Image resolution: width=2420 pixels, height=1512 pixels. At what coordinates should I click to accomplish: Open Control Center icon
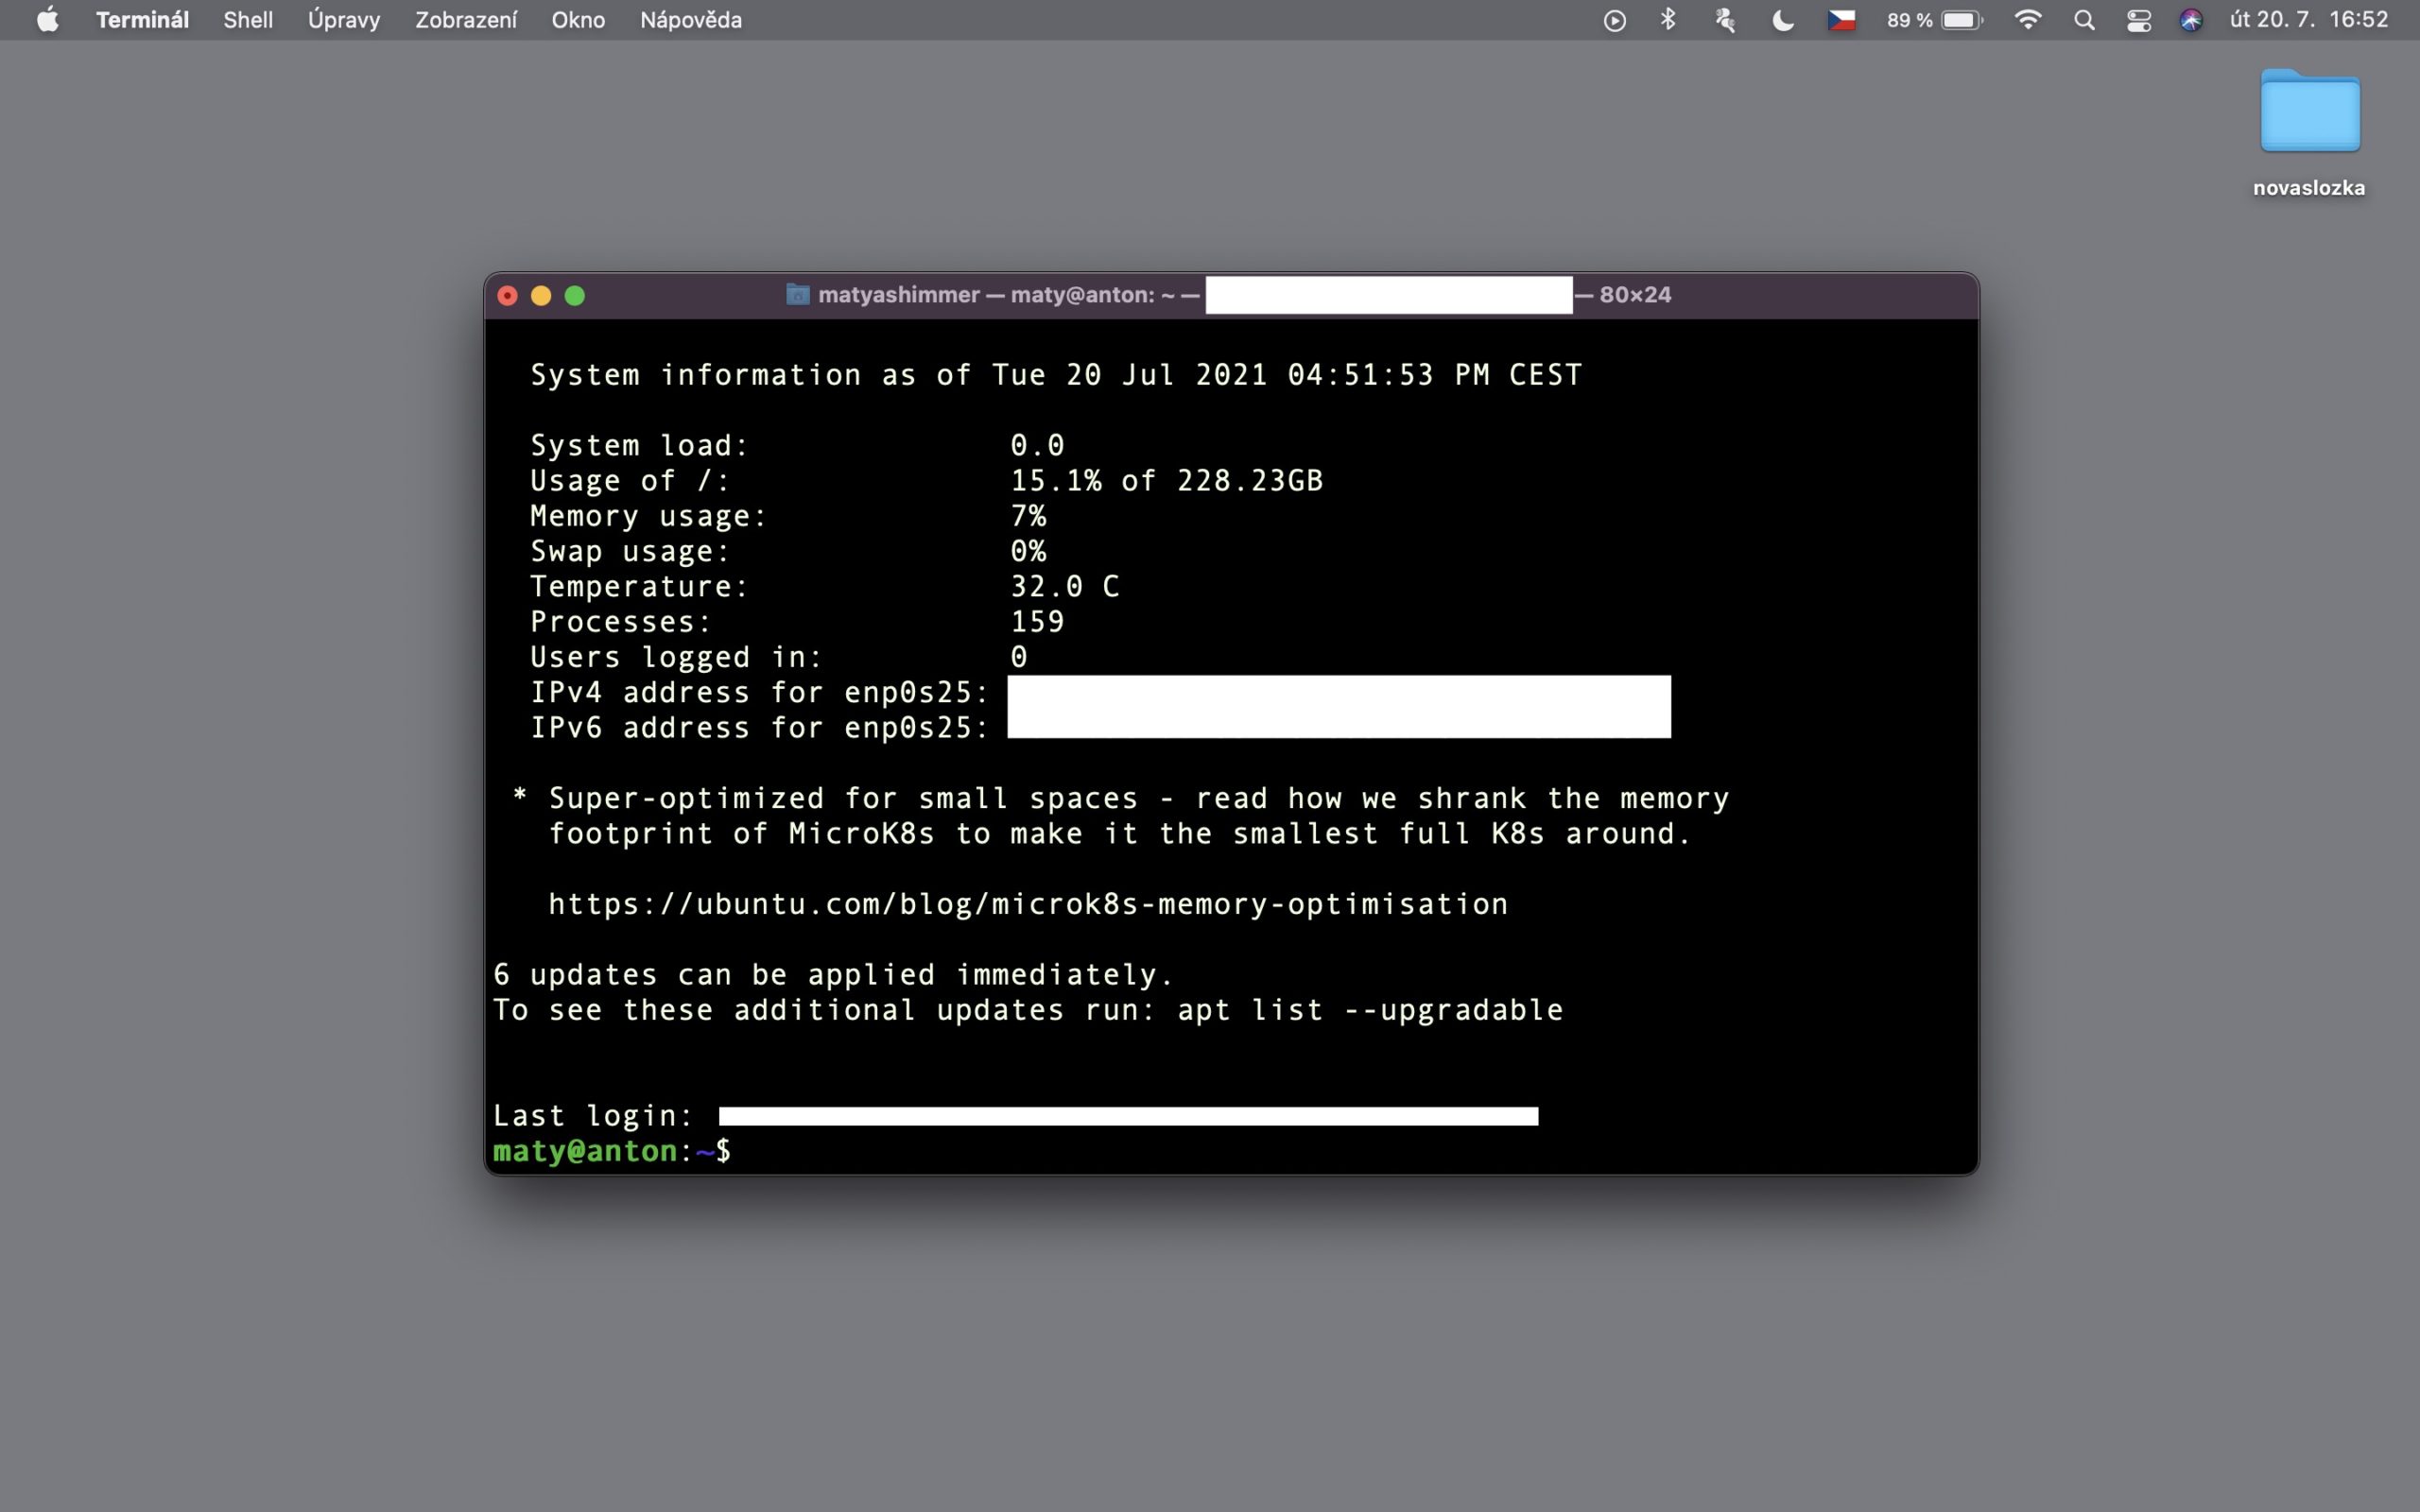pyautogui.click(x=2138, y=20)
